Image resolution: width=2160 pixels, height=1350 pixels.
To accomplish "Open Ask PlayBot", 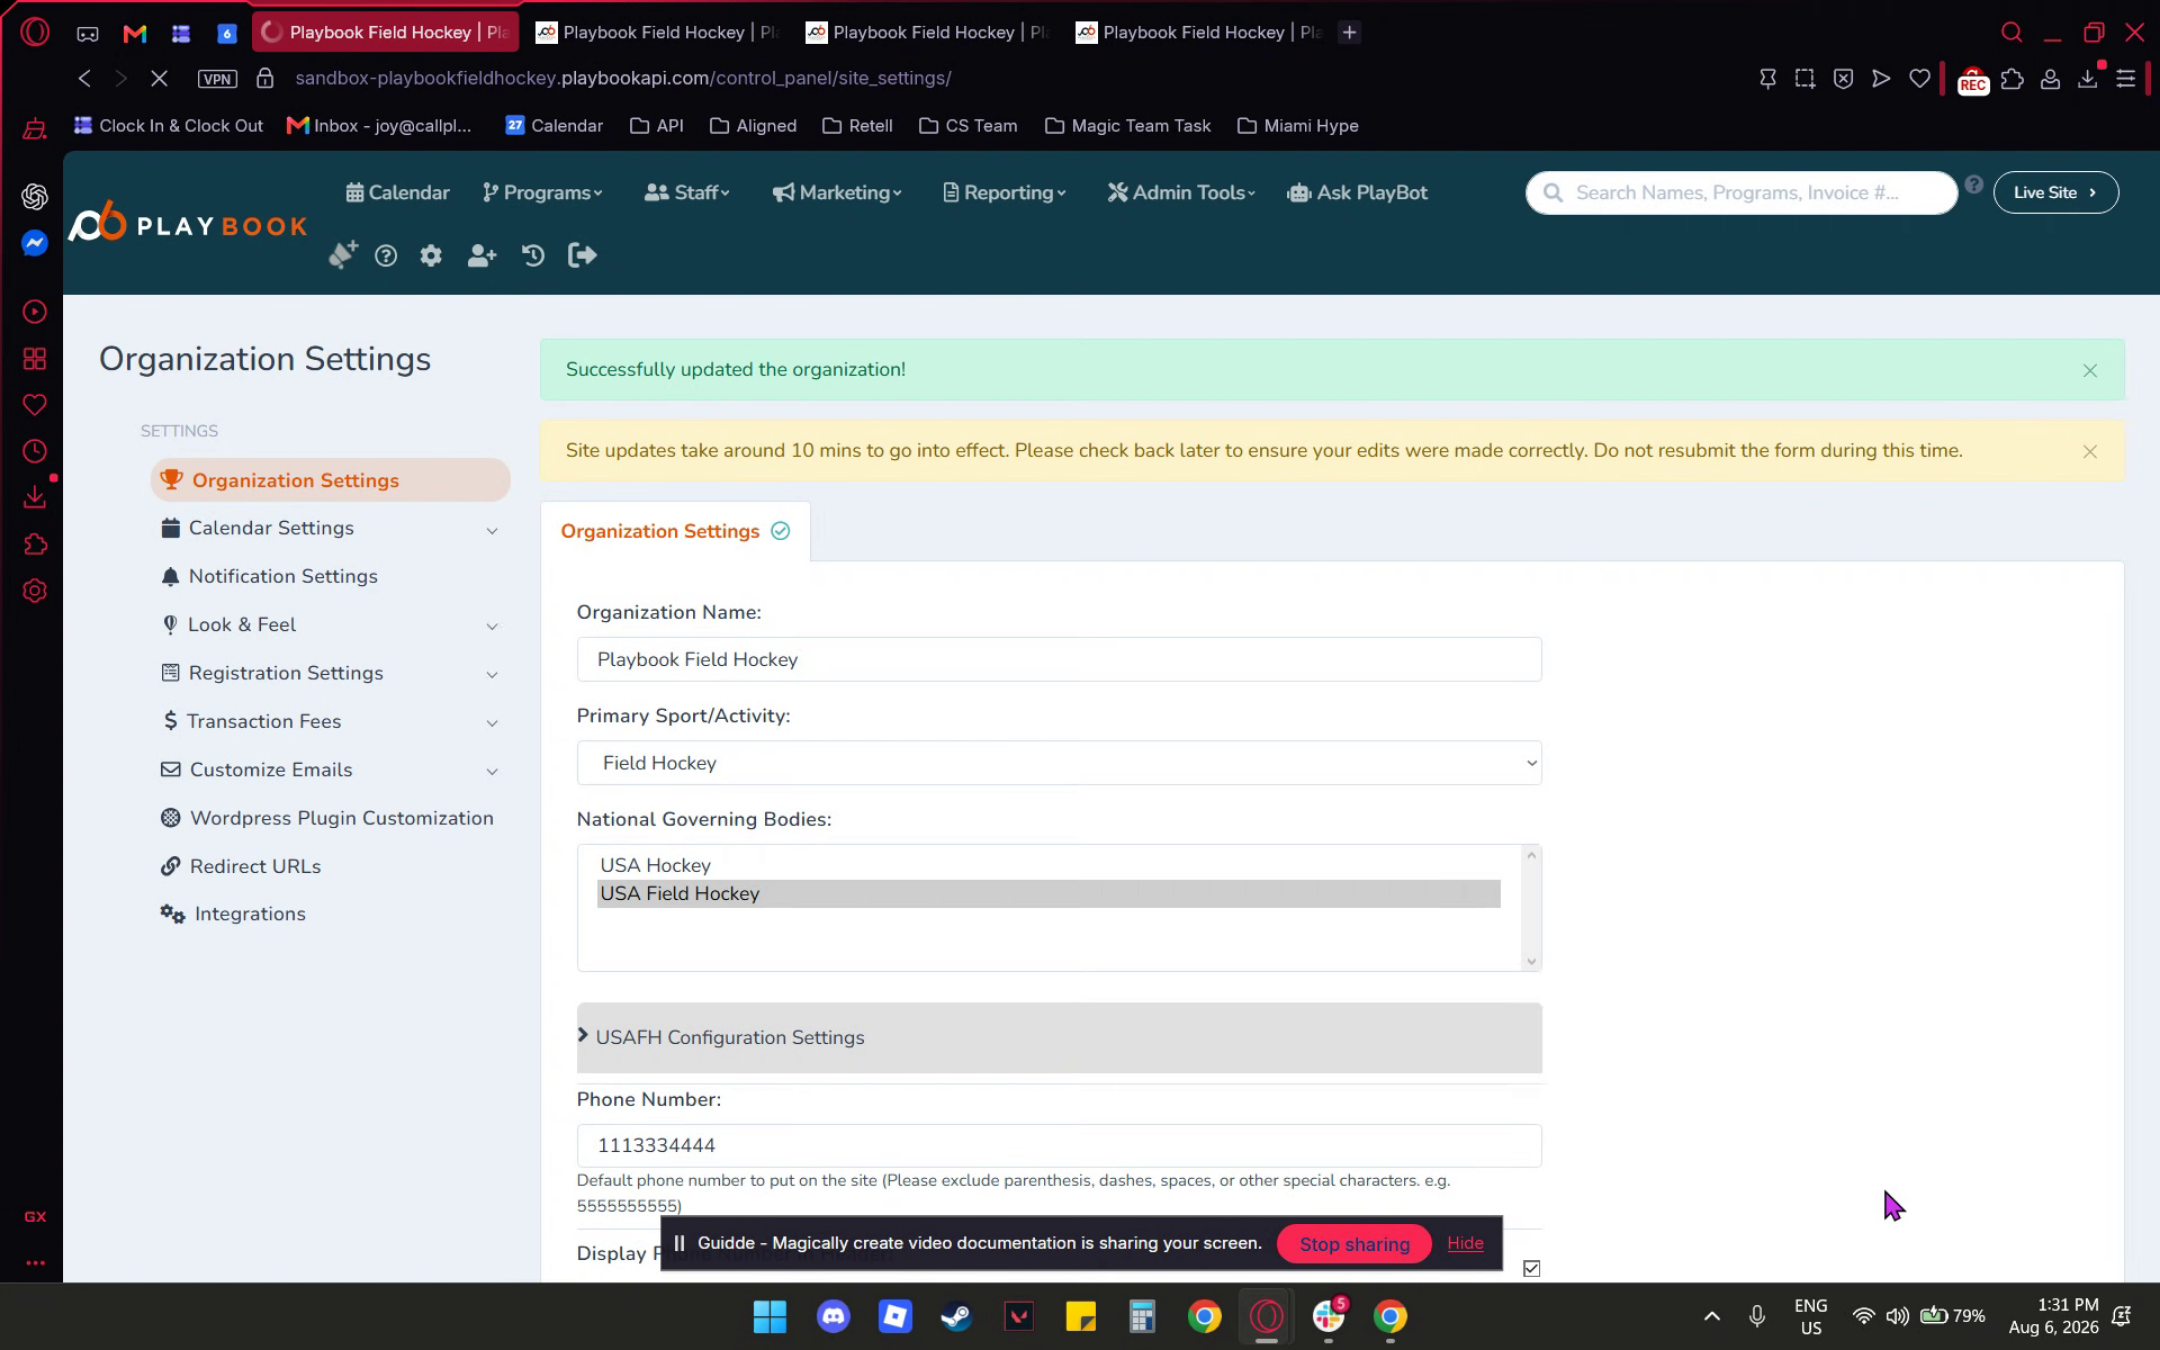I will pyautogui.click(x=1357, y=193).
